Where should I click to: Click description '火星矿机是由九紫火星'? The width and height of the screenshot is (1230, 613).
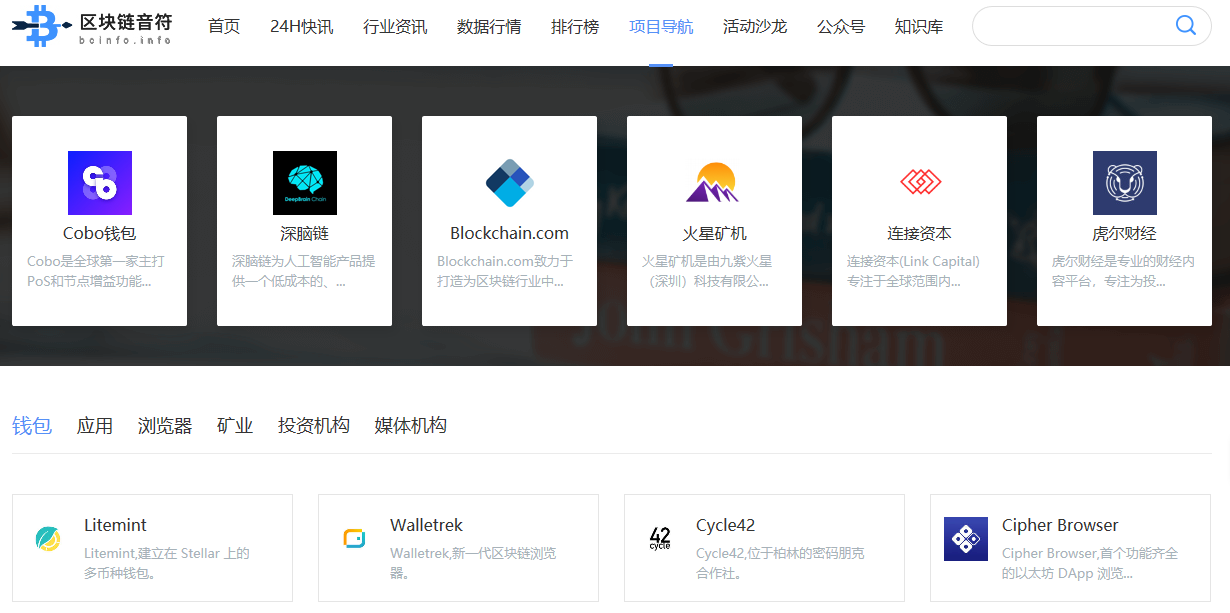tap(707, 262)
